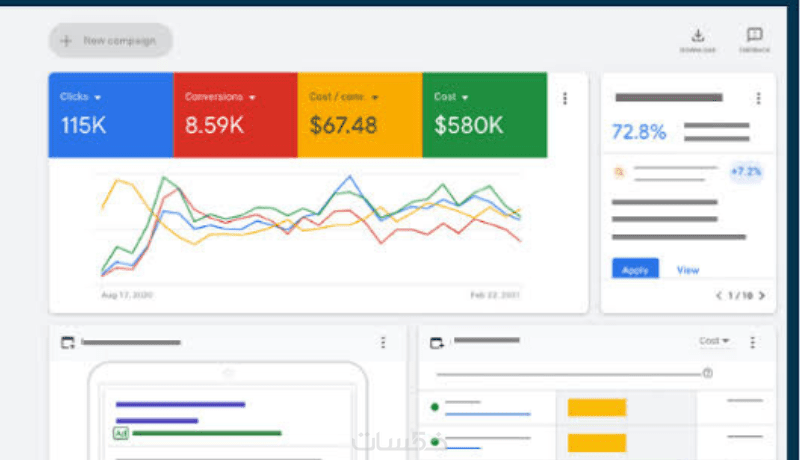Click the $580K cost value
Screen dimensions: 800x460
point(468,125)
